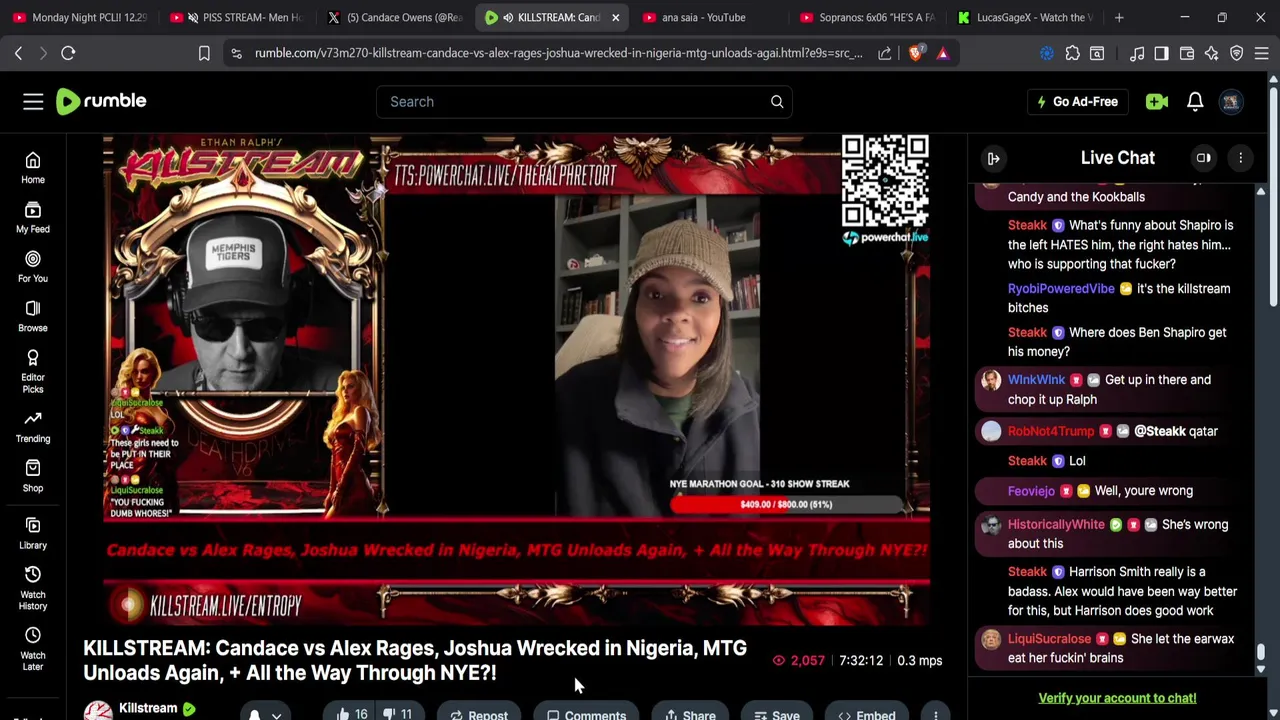1280x720 pixels.
Task: Switch to Monday Night PCLIII tab
Action: point(81,17)
